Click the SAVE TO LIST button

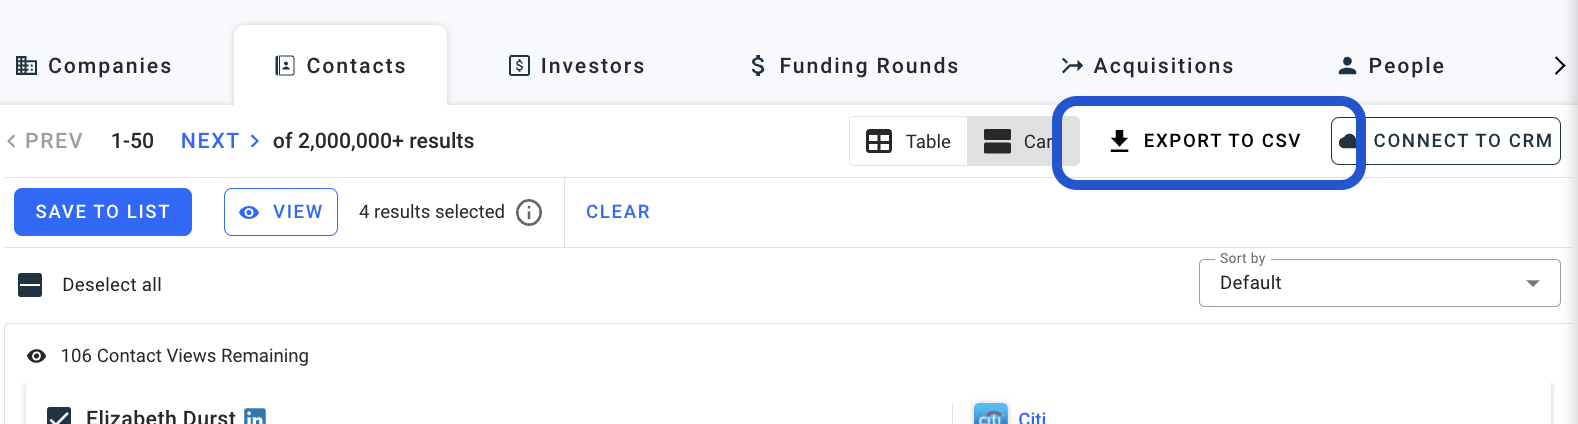(103, 212)
